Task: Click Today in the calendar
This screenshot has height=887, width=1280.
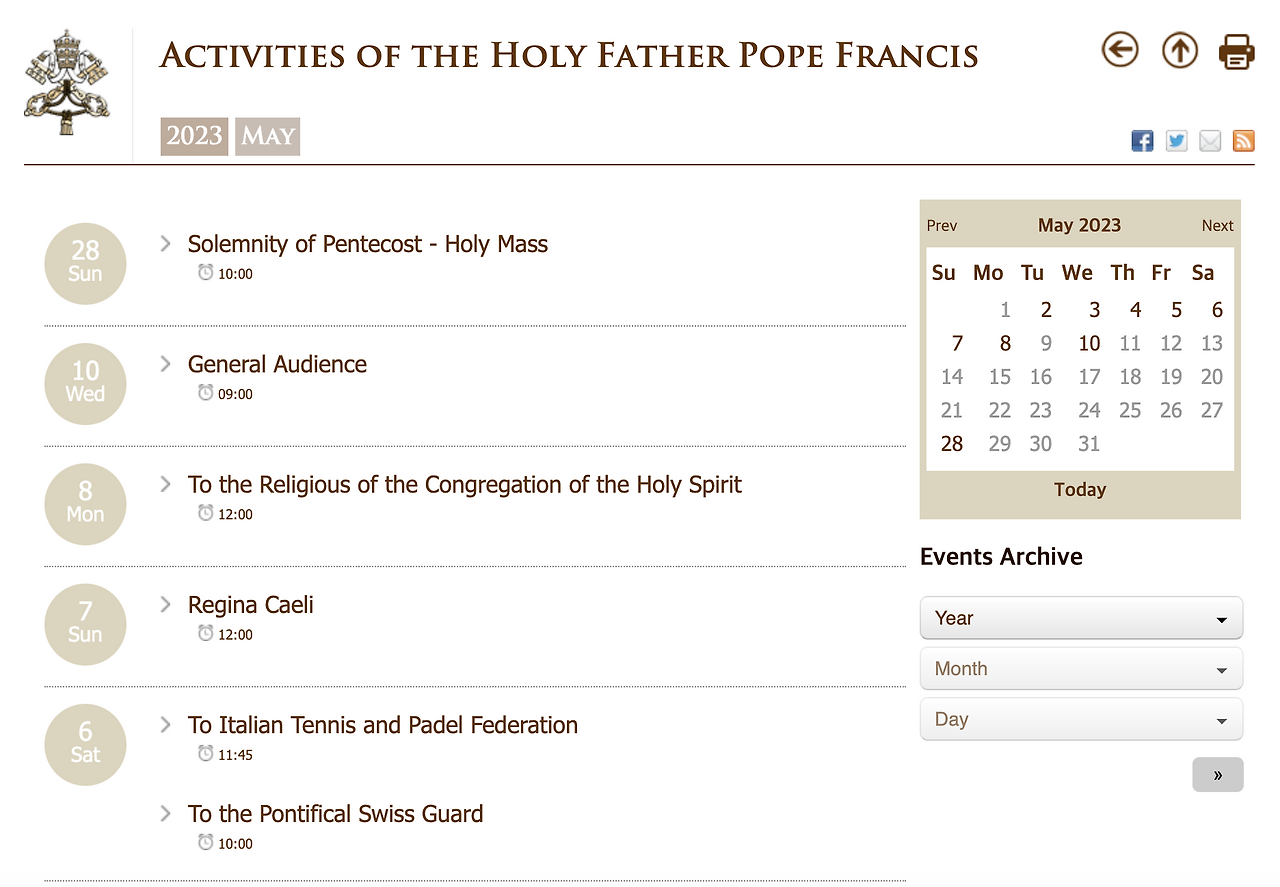Action: point(1080,489)
